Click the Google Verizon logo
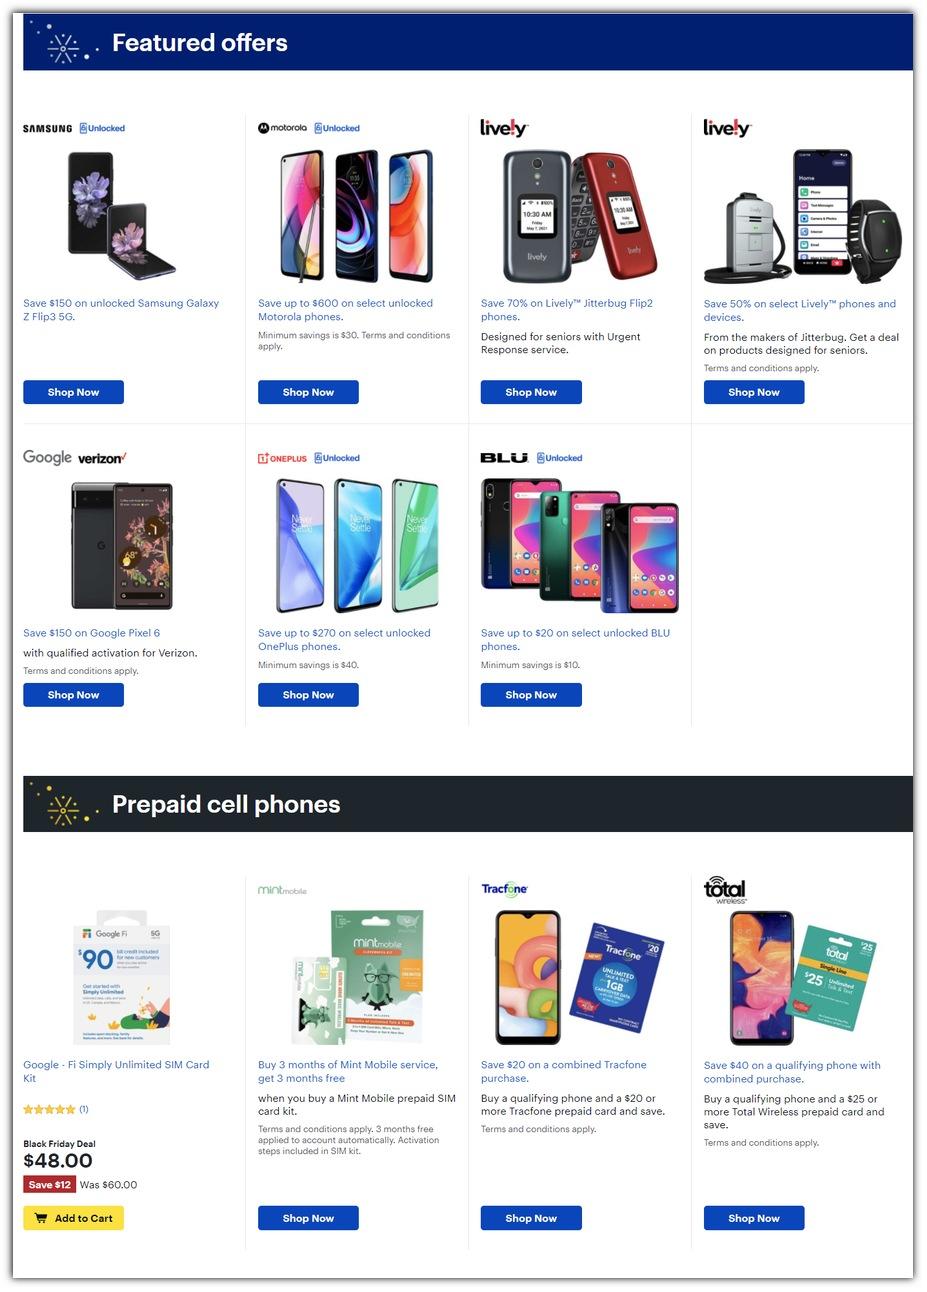927x1292 pixels. pos(75,457)
